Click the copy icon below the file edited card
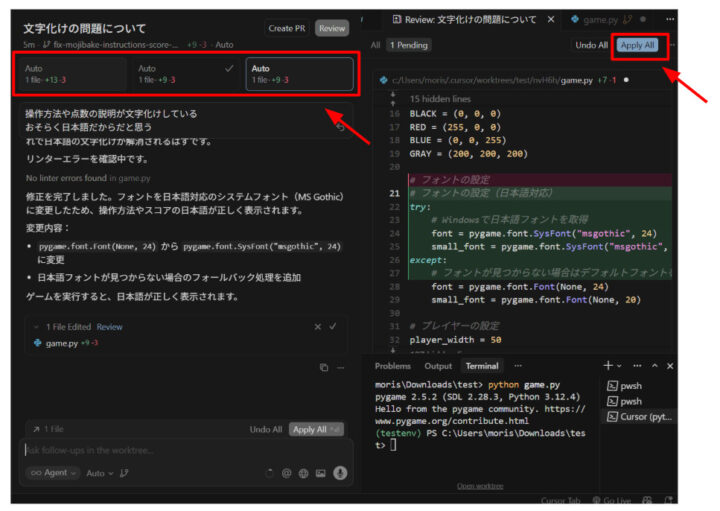 [324, 368]
